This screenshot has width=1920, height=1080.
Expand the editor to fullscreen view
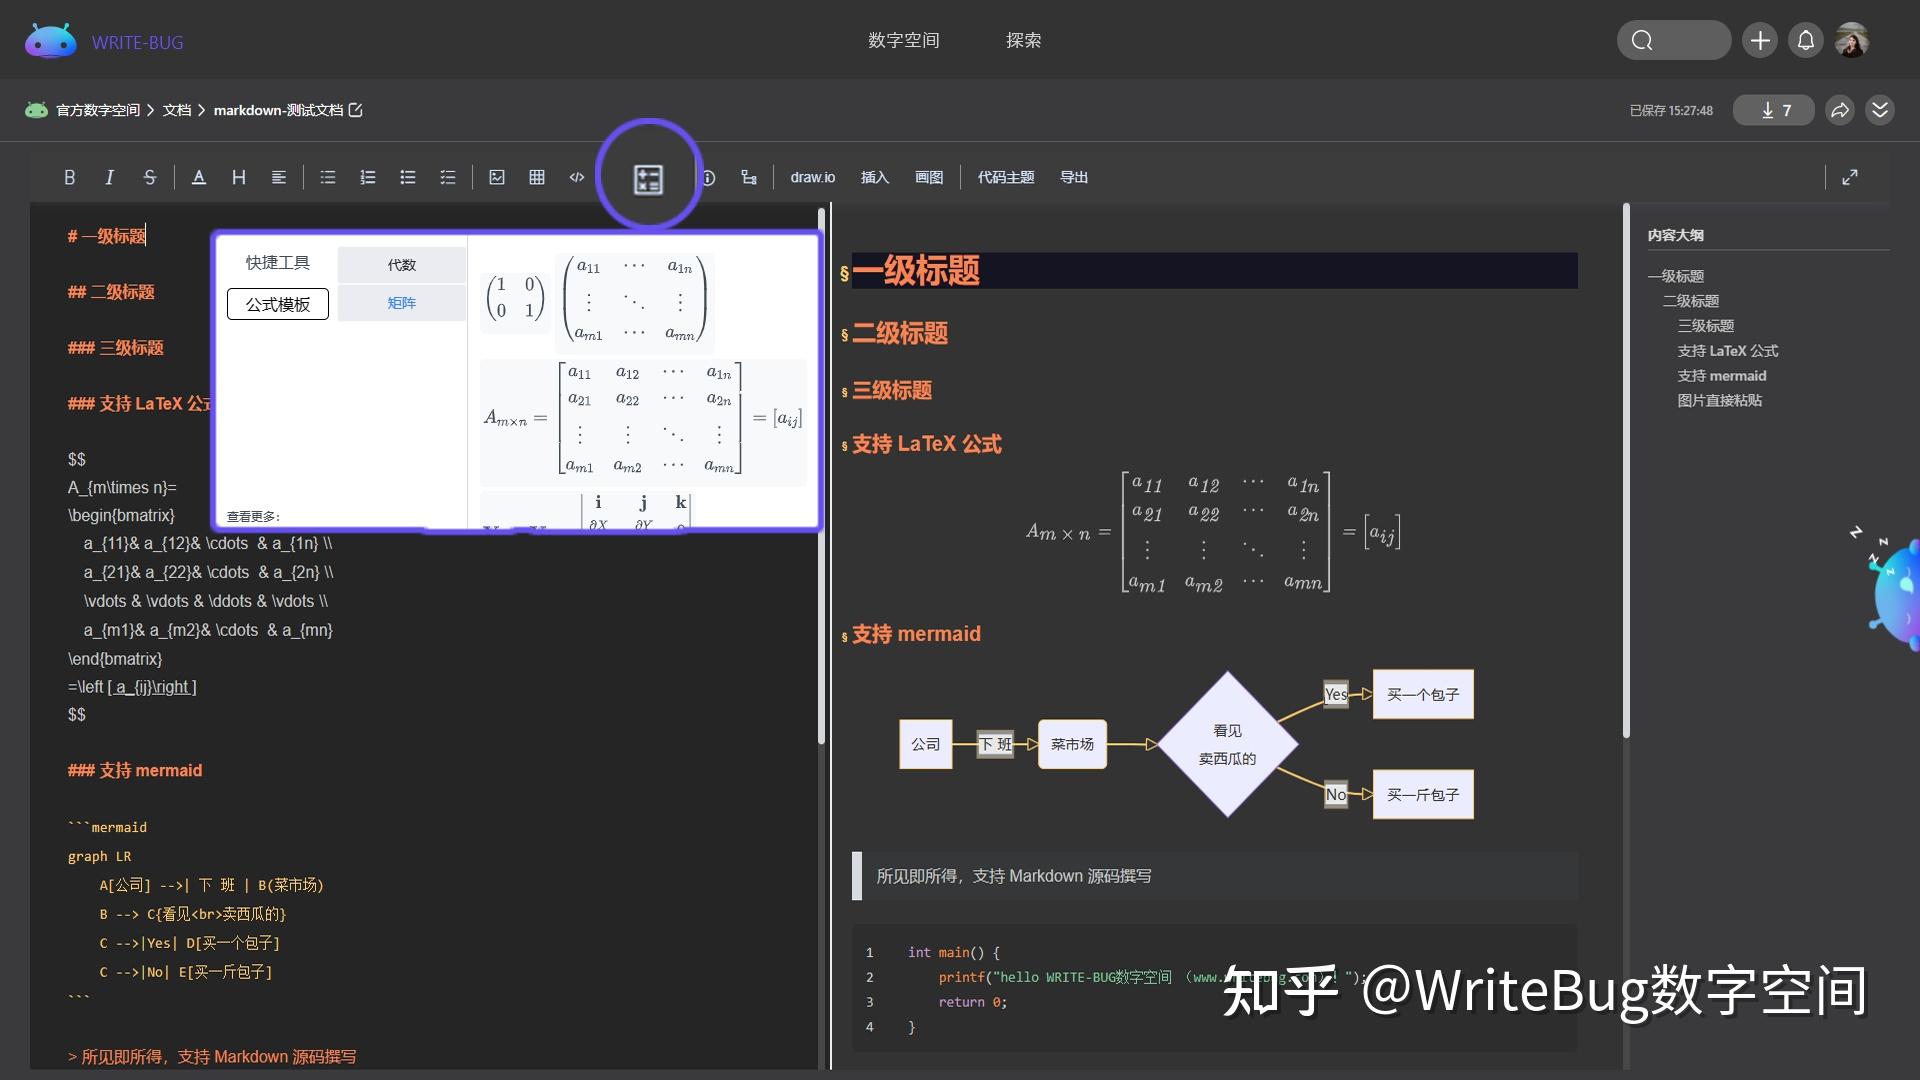[1850, 177]
